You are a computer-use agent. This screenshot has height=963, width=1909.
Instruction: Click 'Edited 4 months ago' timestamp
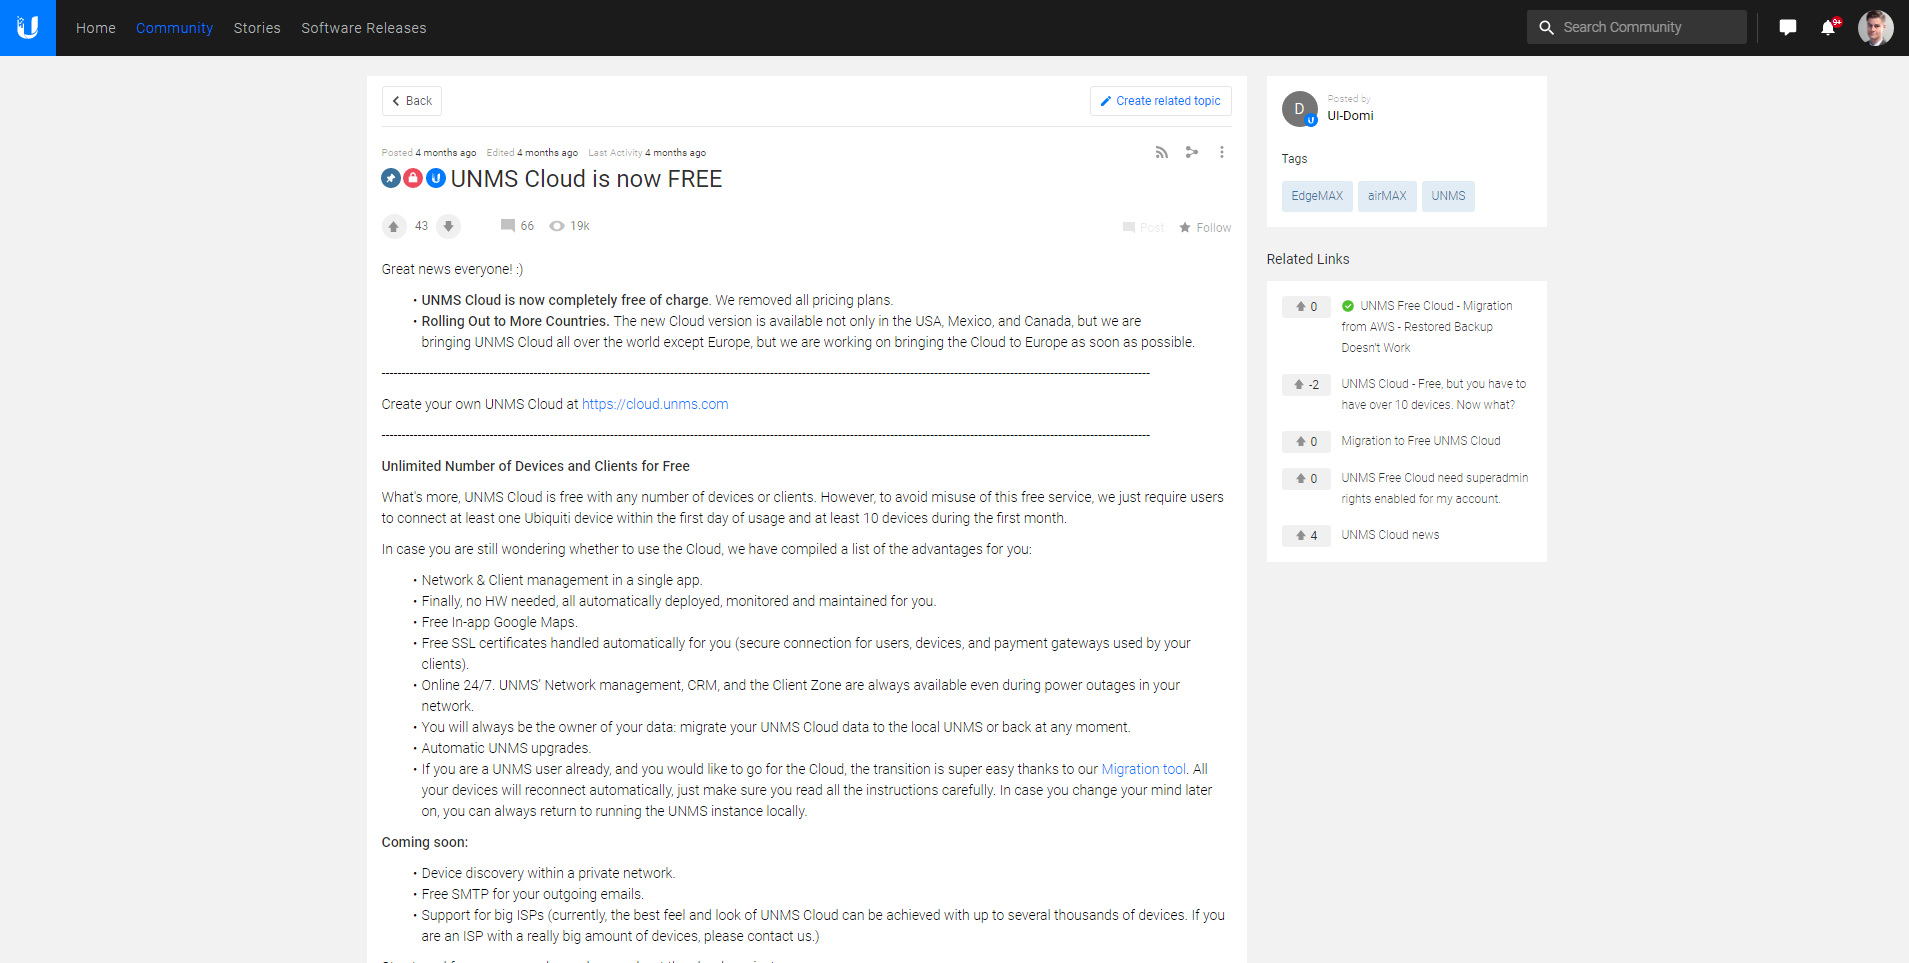point(532,153)
